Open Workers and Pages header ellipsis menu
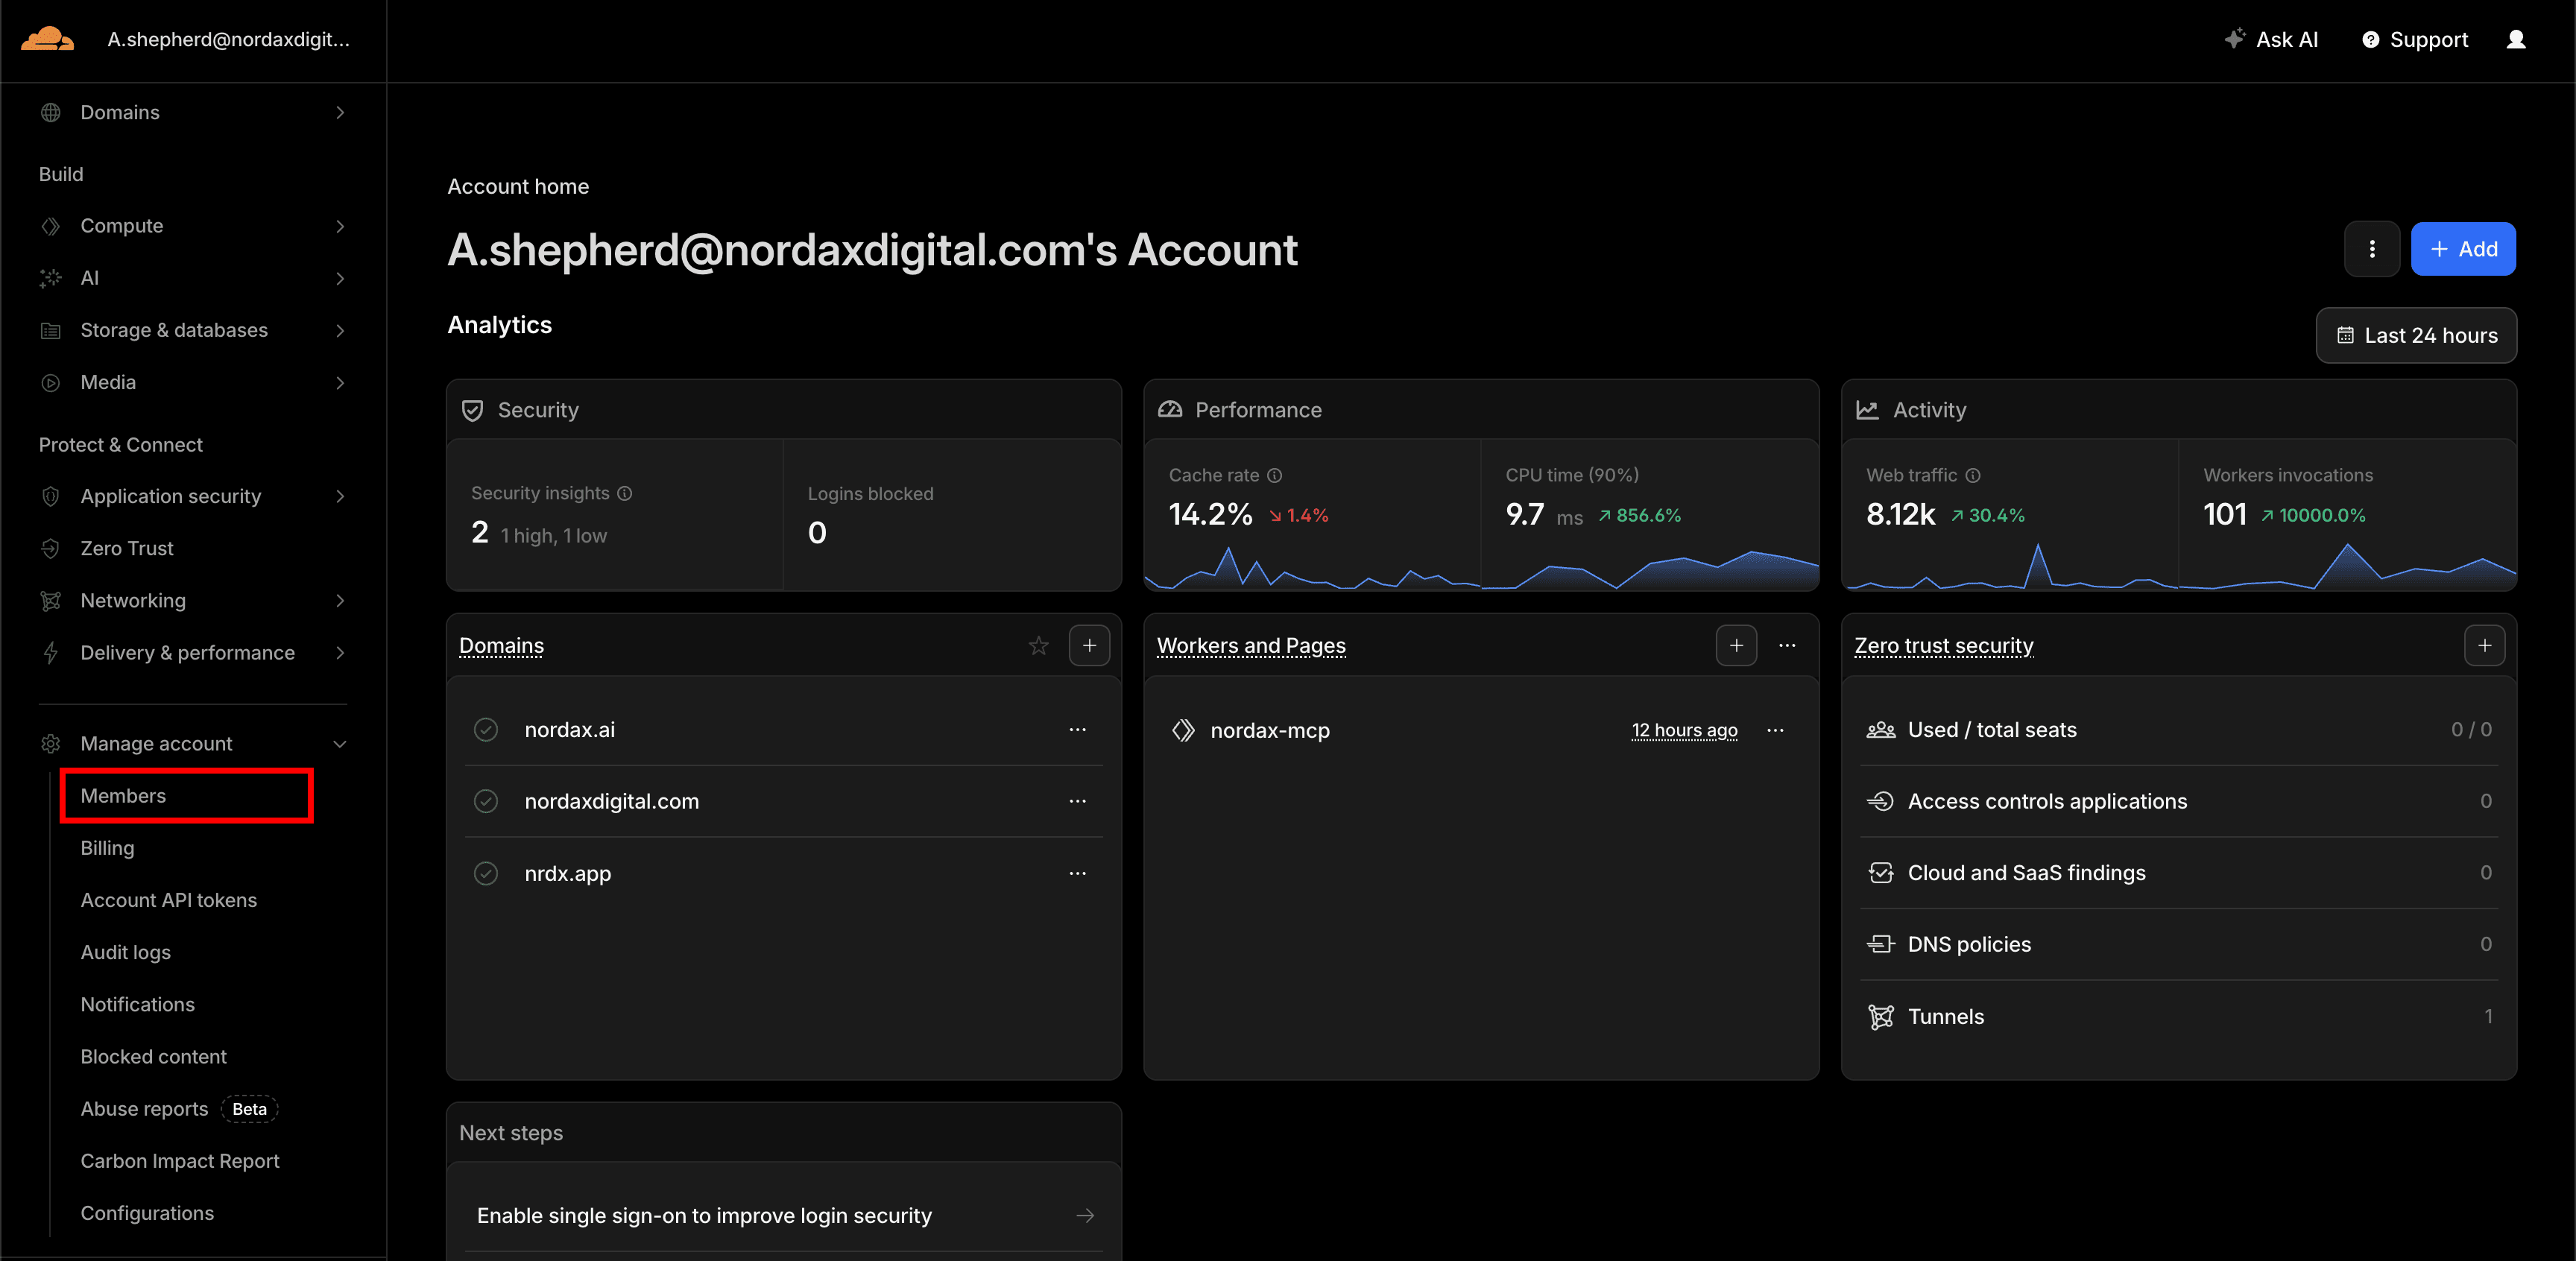 click(x=1787, y=646)
